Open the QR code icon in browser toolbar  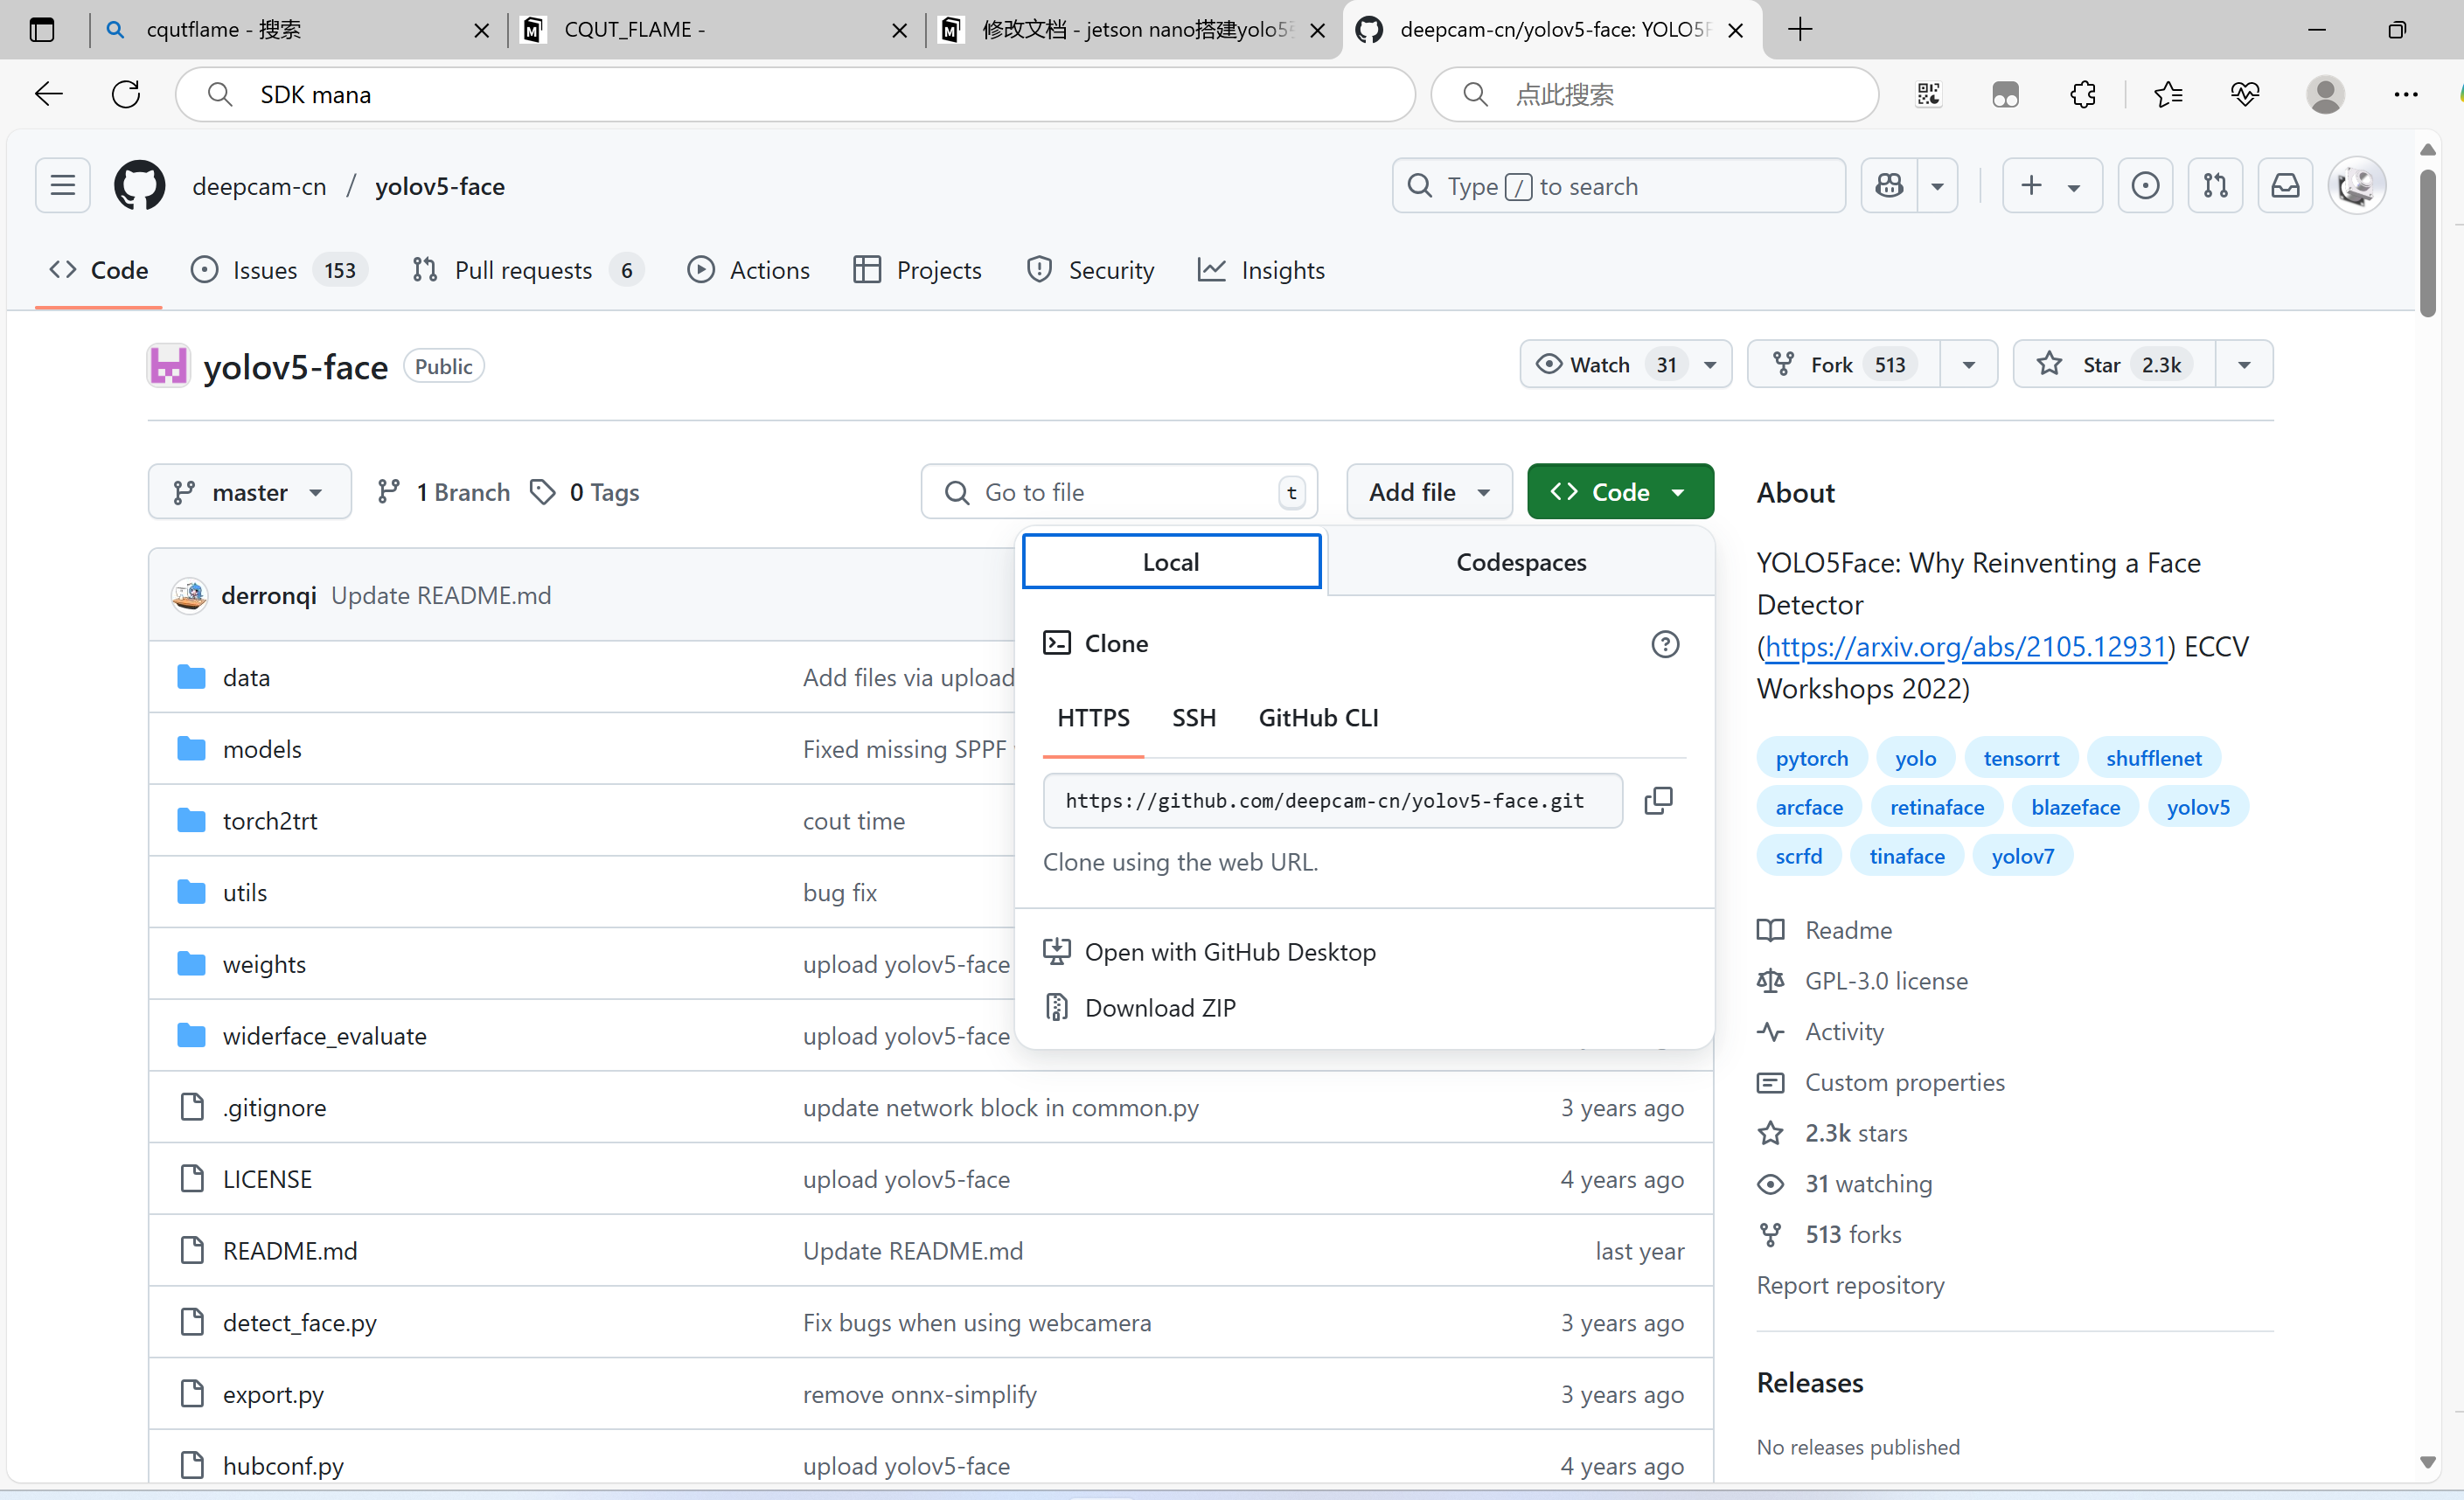(x=1928, y=94)
